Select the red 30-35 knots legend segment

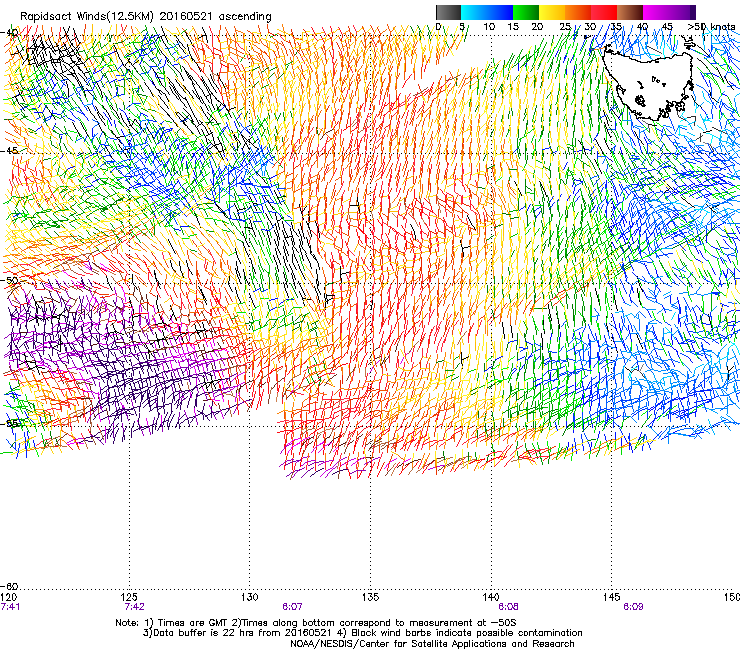pos(604,12)
